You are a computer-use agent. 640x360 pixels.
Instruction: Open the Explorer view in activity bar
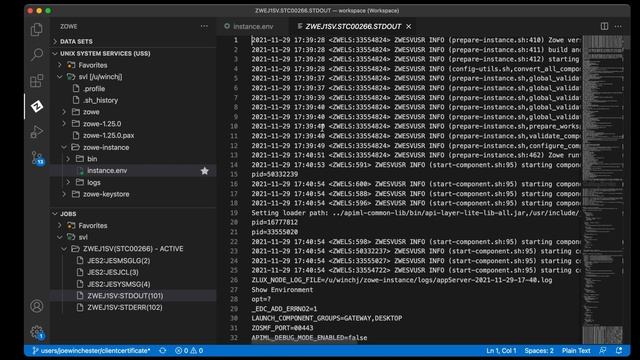37,29
